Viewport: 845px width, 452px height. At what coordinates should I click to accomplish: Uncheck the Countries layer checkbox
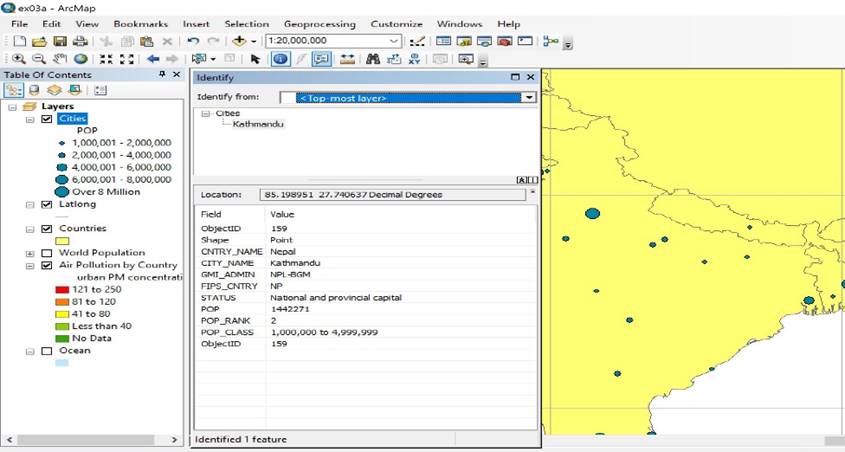(47, 228)
